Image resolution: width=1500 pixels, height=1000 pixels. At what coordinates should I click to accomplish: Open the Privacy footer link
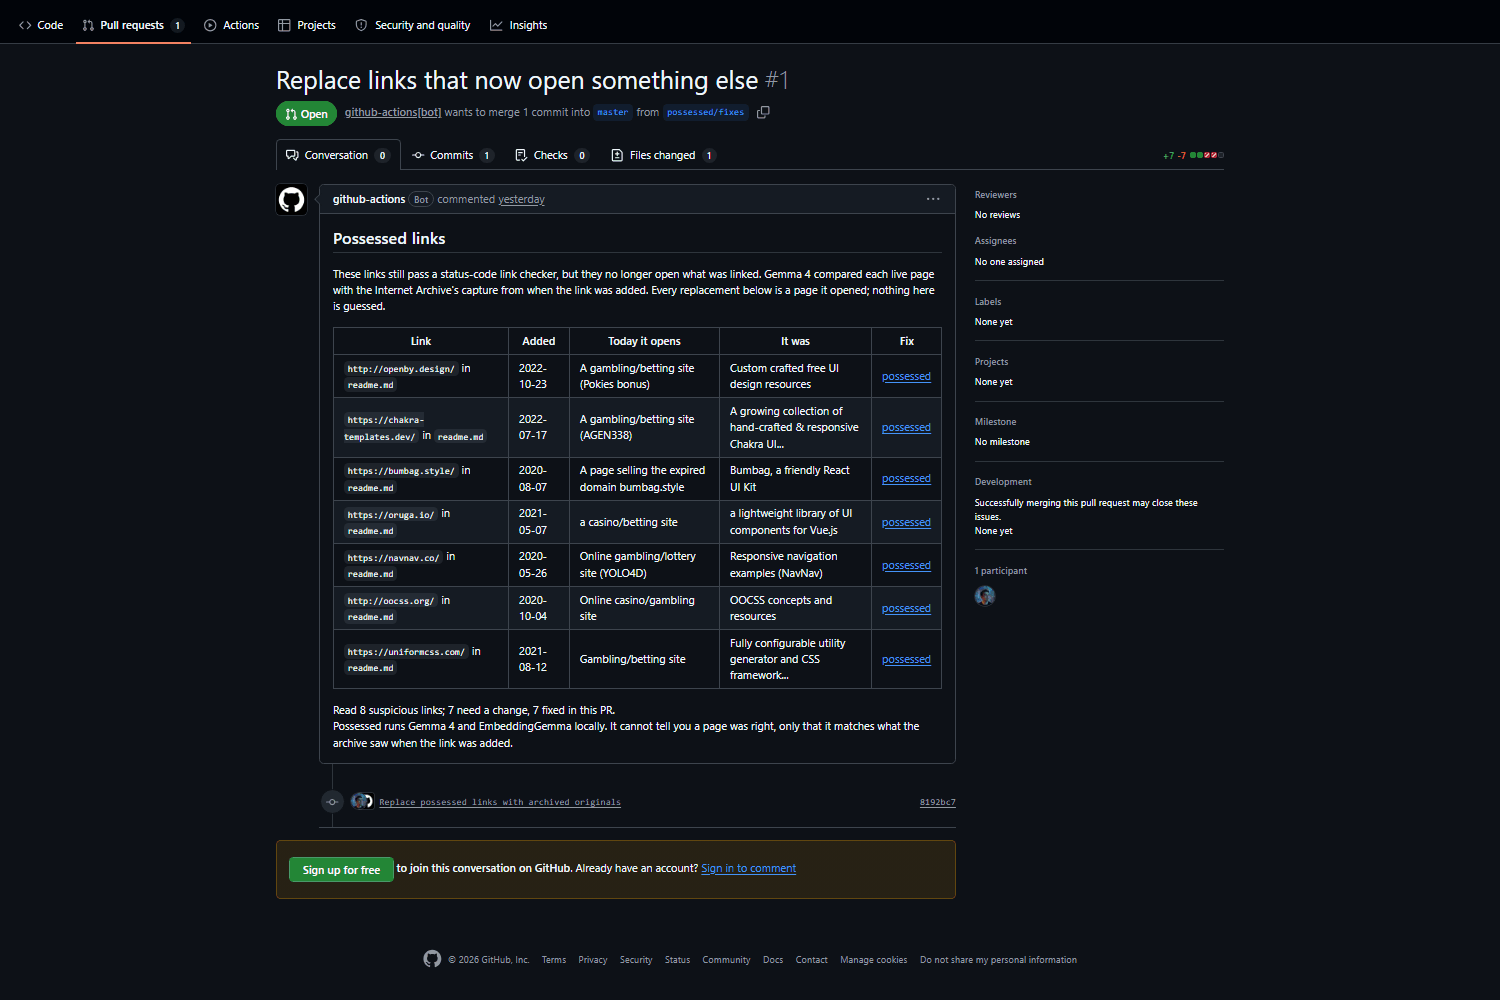click(593, 960)
